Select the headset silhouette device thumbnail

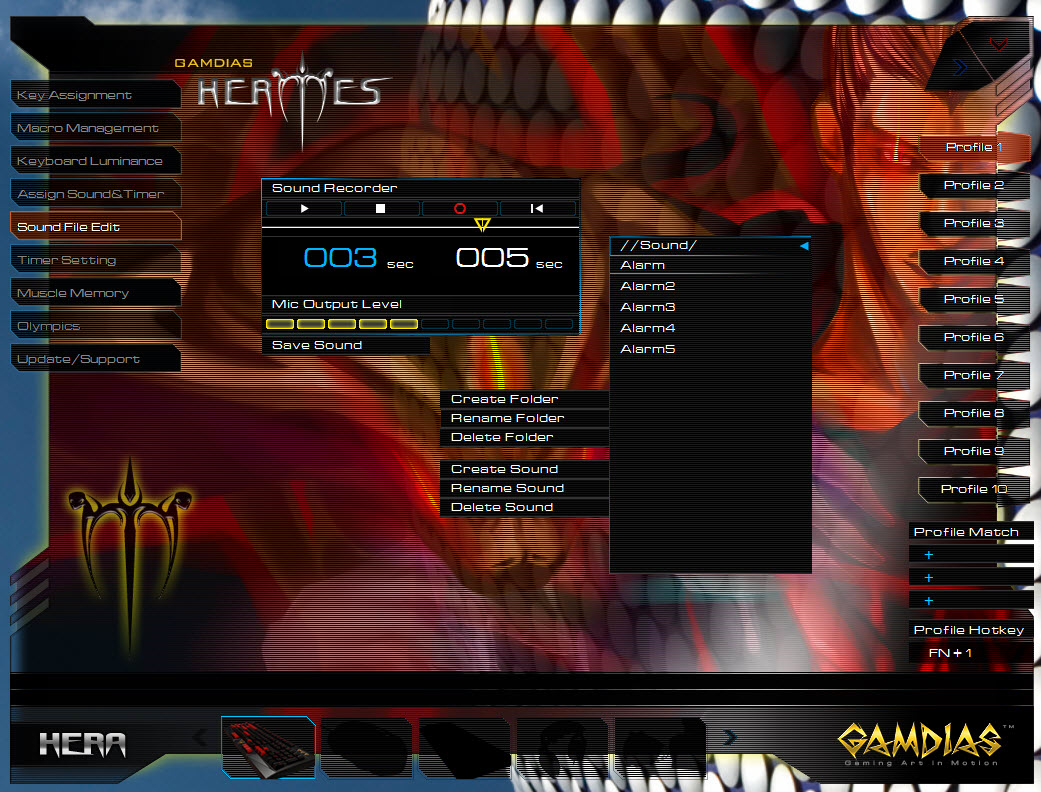[x=563, y=747]
